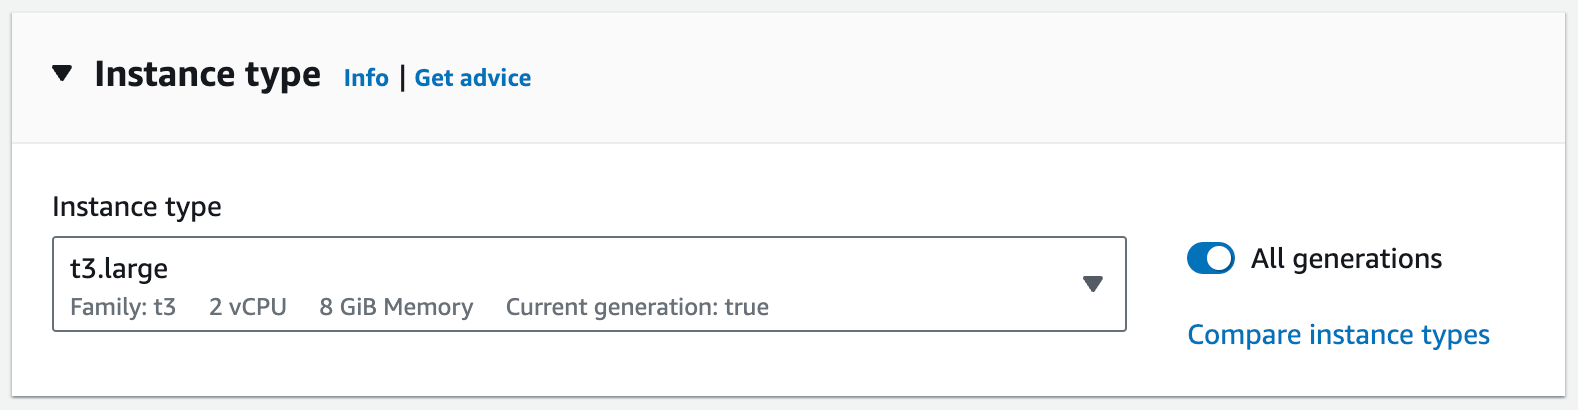Click the All generations label text
Image resolution: width=1578 pixels, height=410 pixels.
click(x=1346, y=259)
